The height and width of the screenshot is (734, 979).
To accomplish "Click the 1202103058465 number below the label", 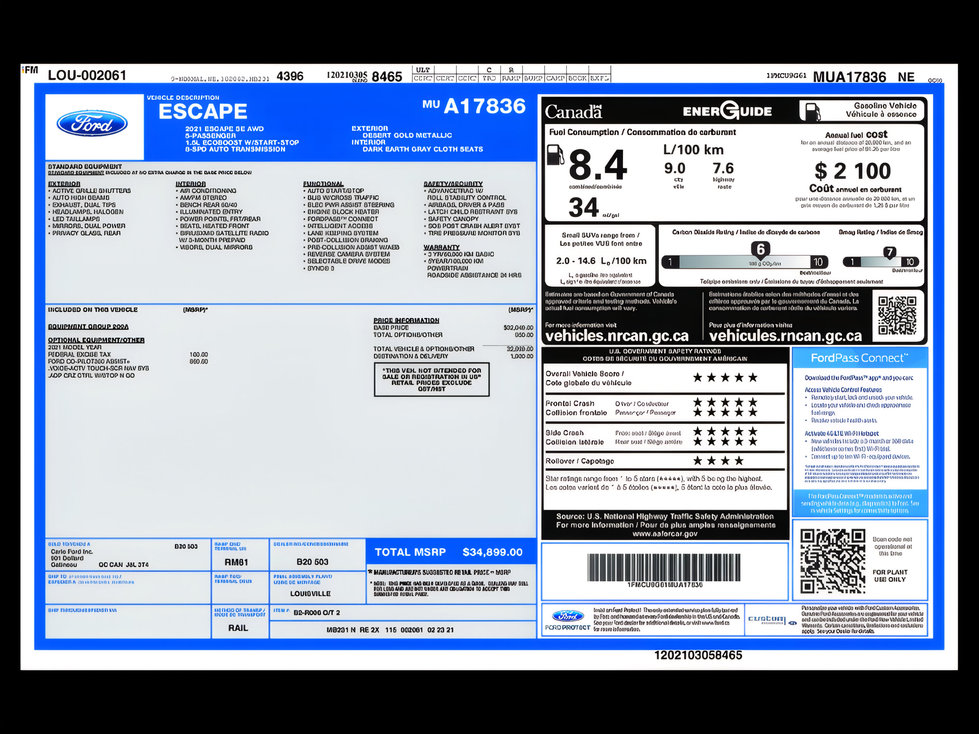I will tap(698, 655).
